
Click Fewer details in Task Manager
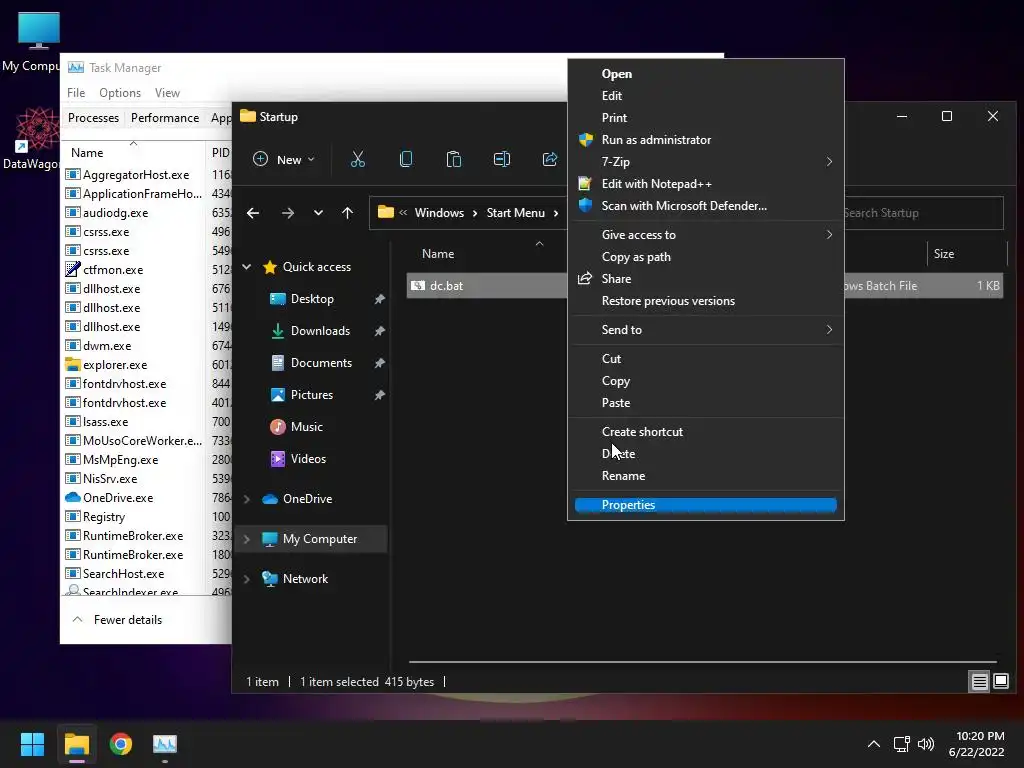coord(118,620)
